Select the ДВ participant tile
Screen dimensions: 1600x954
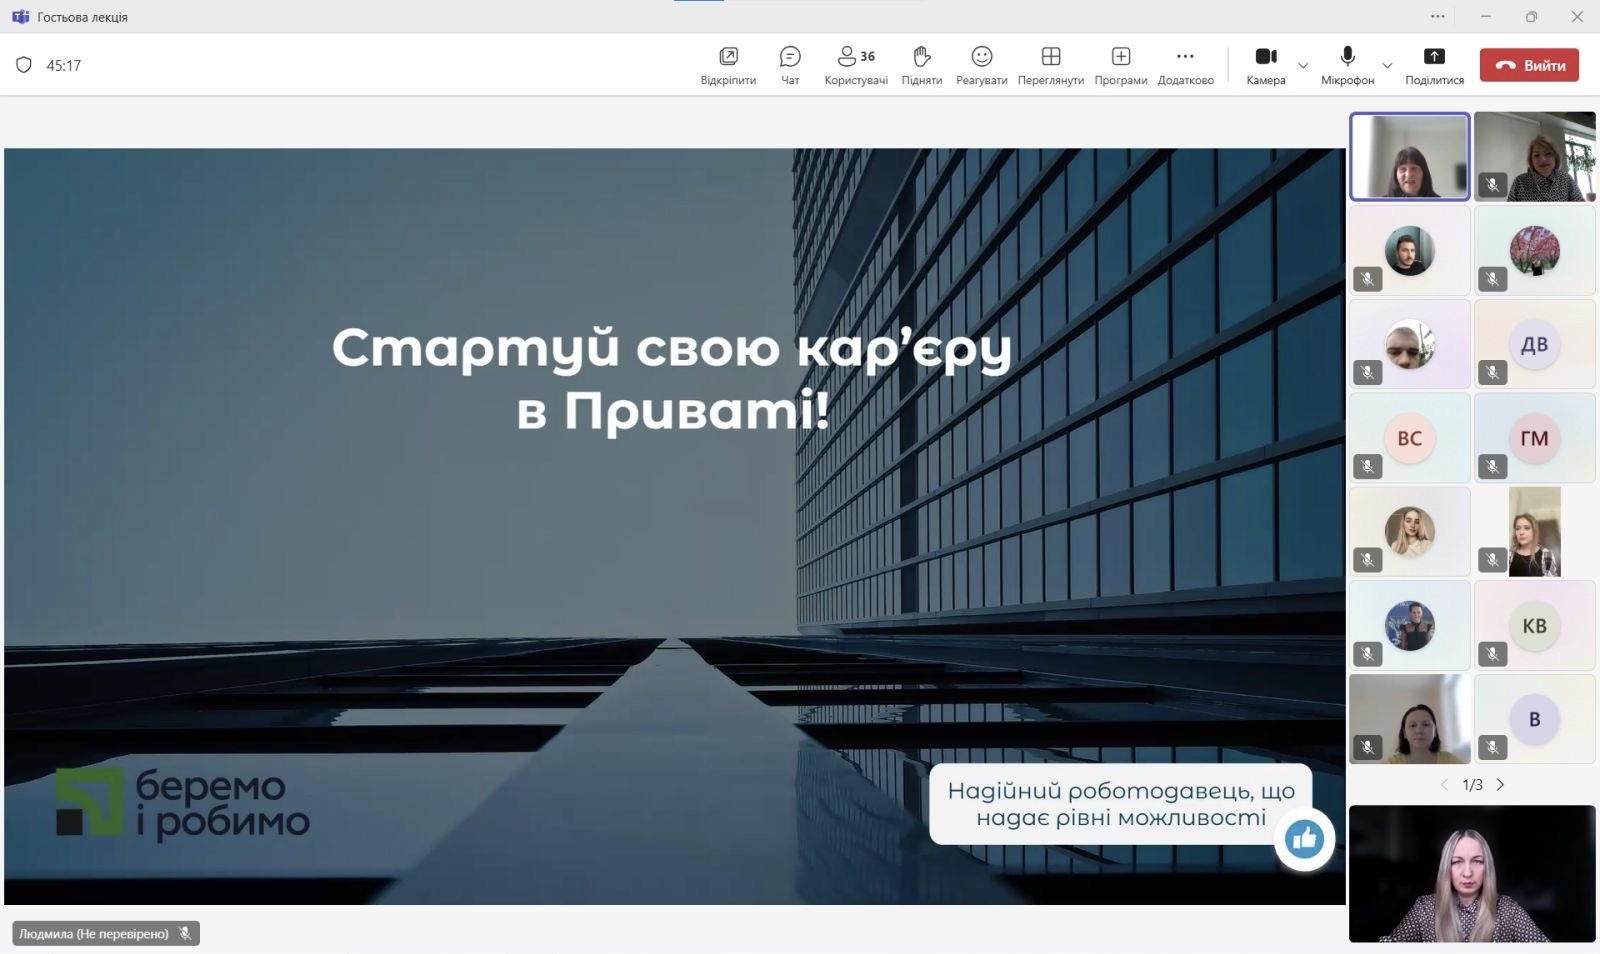1534,344
